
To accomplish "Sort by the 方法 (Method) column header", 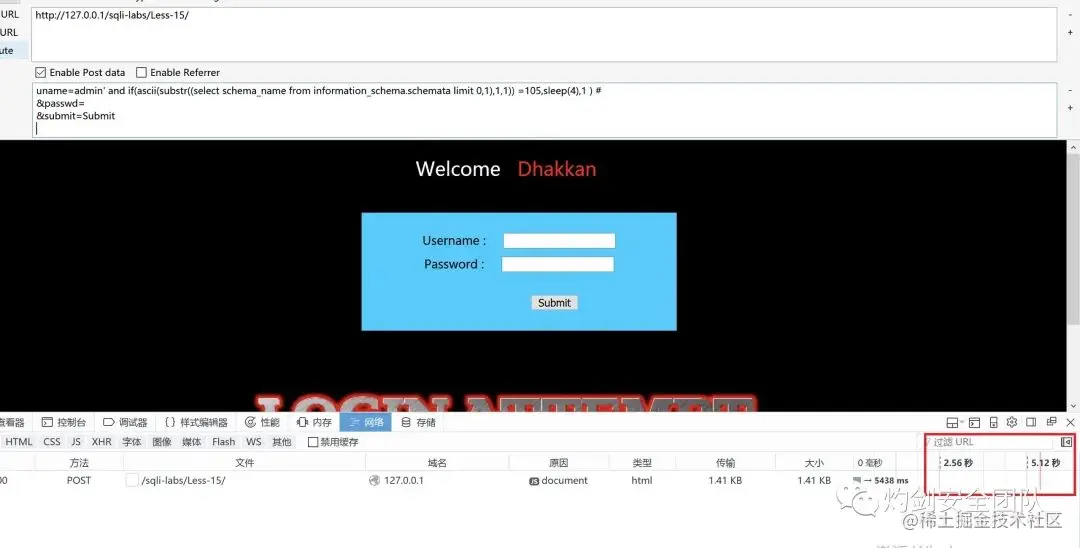I will 79,463.
